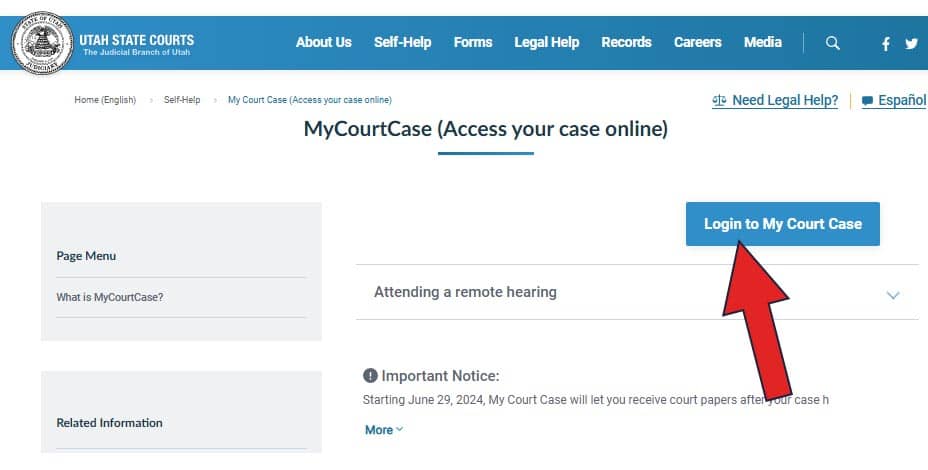This screenshot has width=928, height=470.
Task: Click the speech bubble icon beside Español
Action: coord(867,101)
